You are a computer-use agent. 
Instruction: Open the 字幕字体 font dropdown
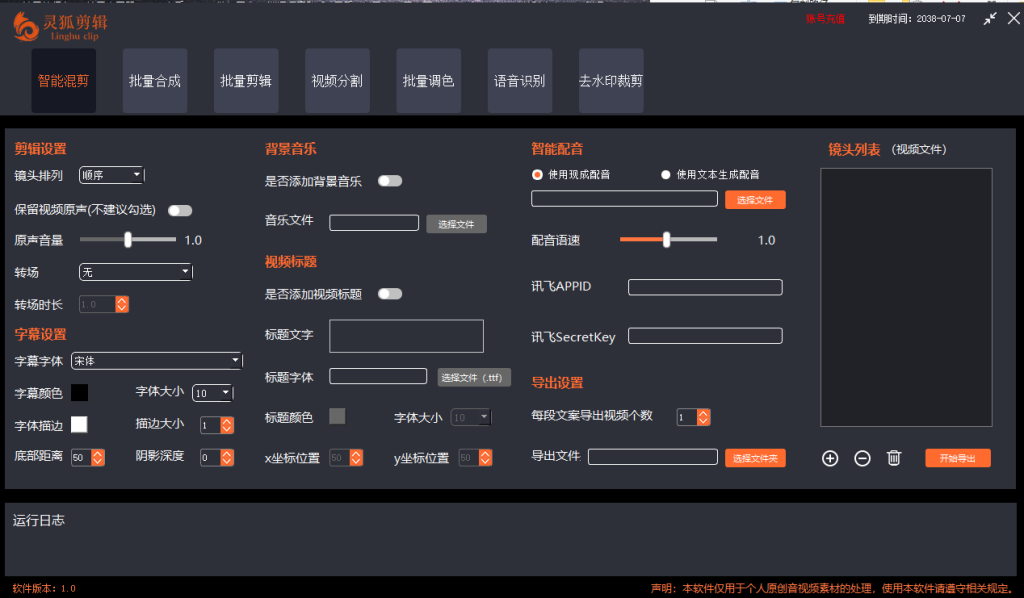pyautogui.click(x=156, y=360)
